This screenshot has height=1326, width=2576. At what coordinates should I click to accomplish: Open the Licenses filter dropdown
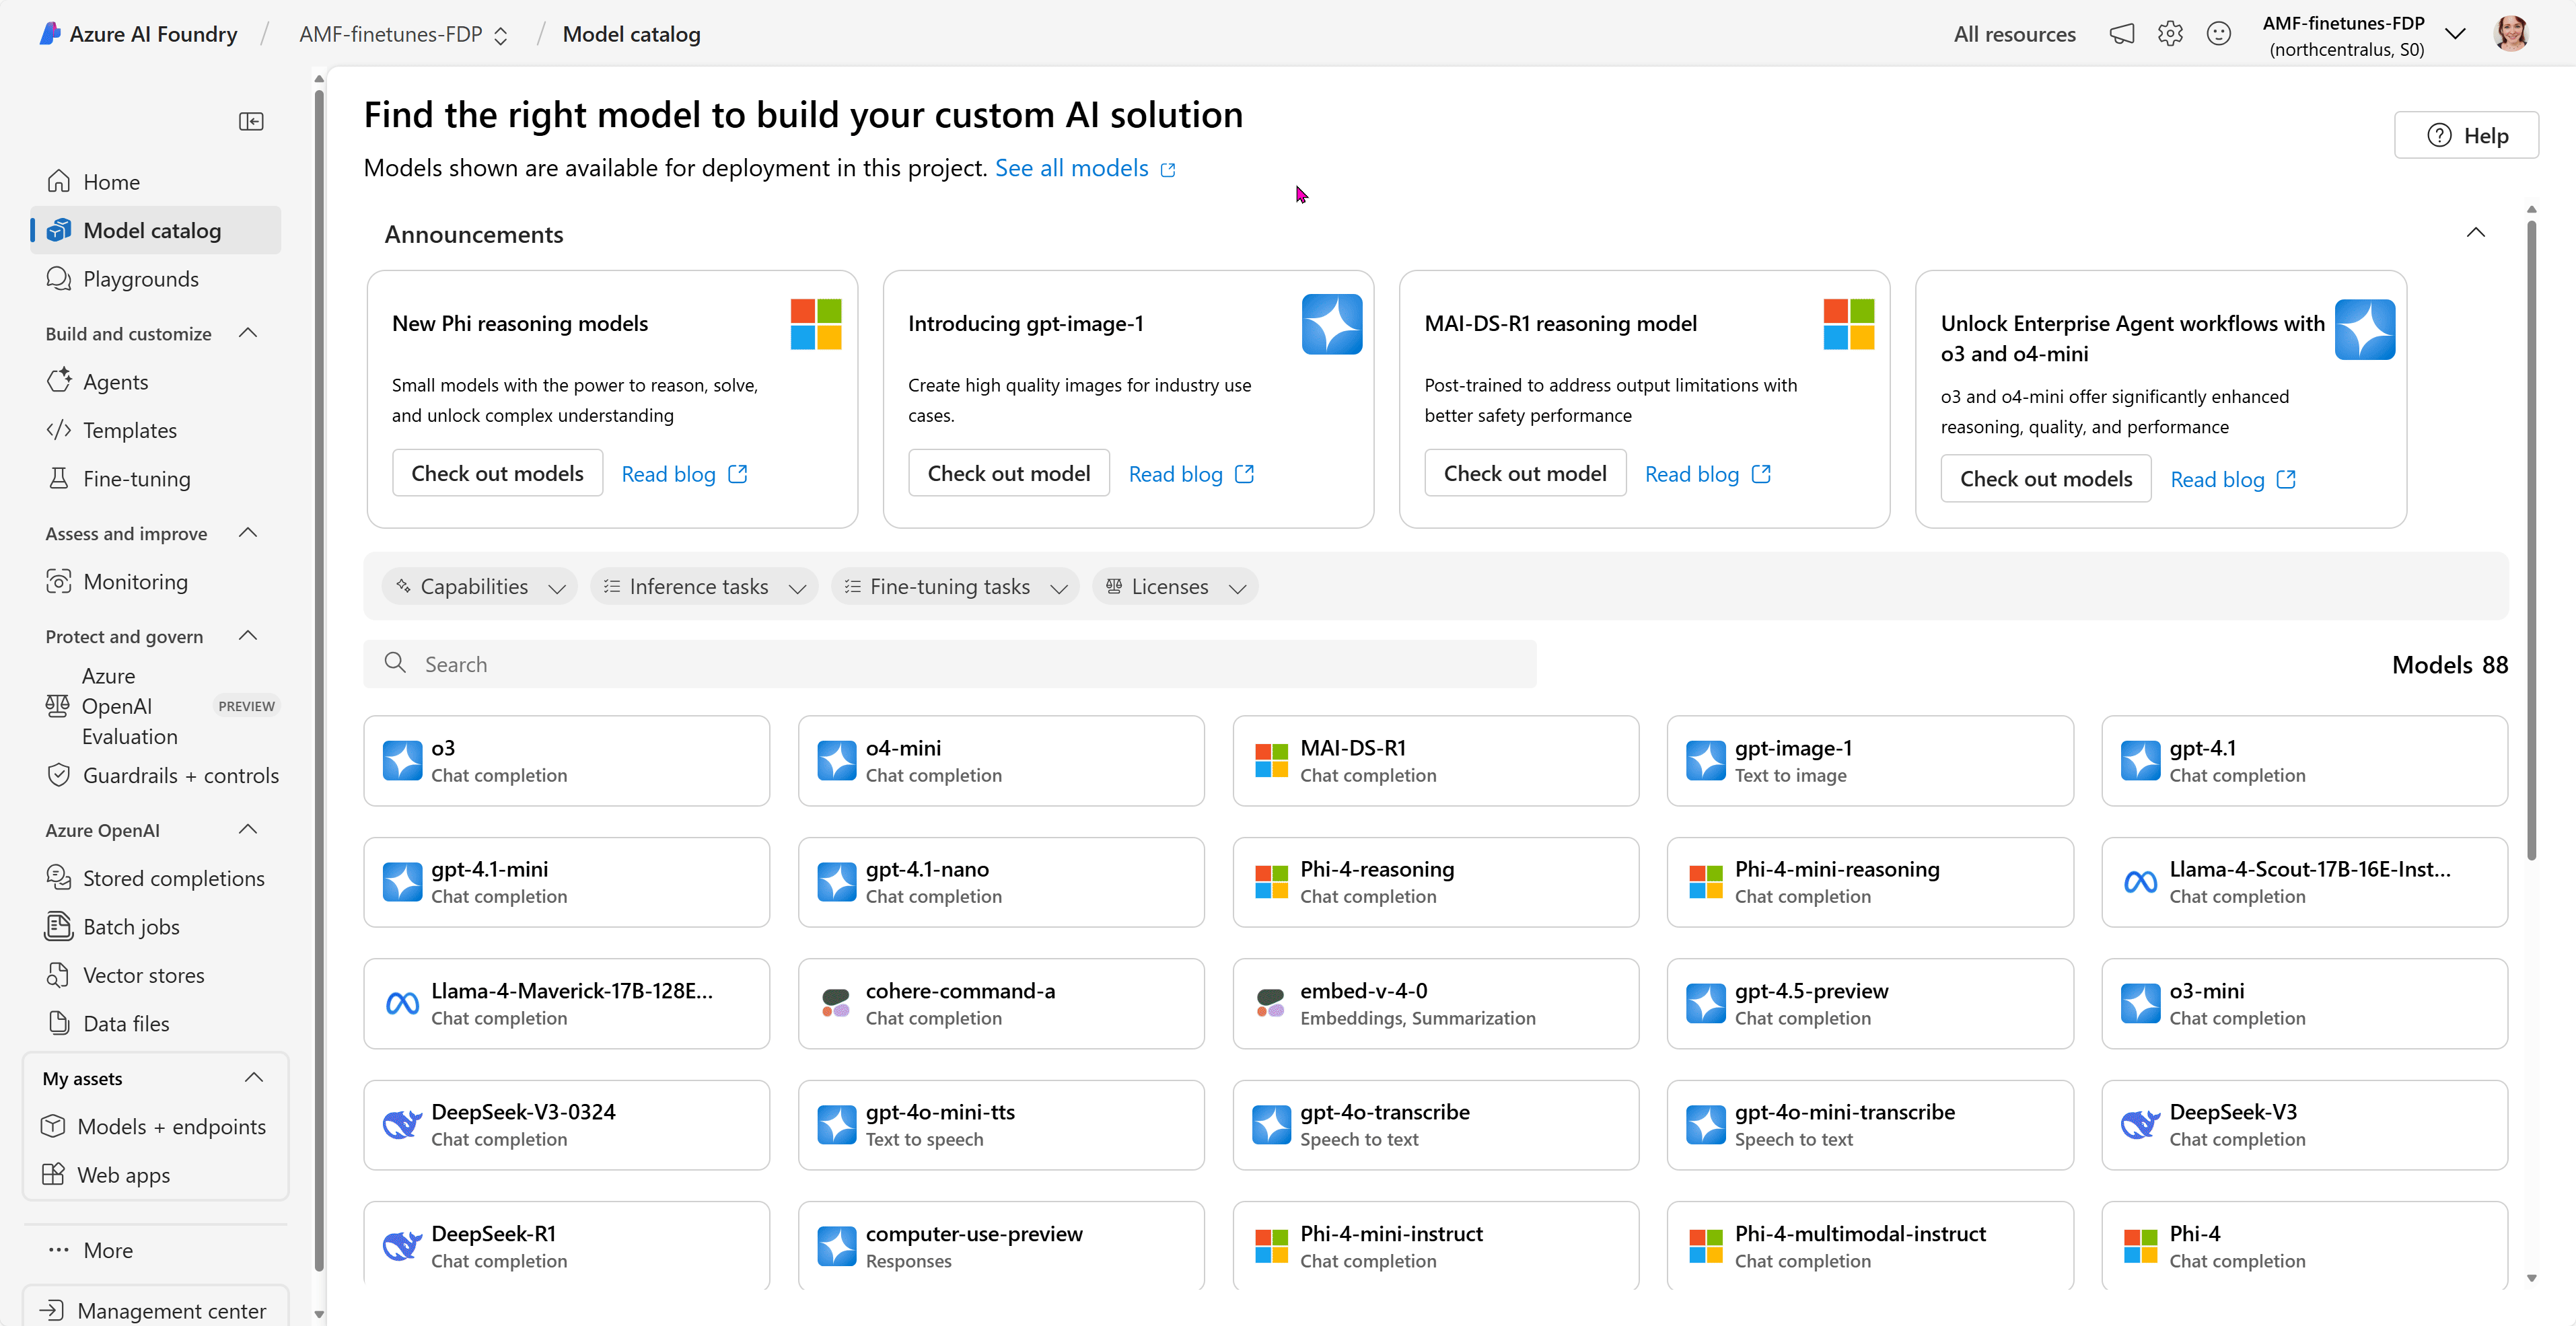[1175, 587]
